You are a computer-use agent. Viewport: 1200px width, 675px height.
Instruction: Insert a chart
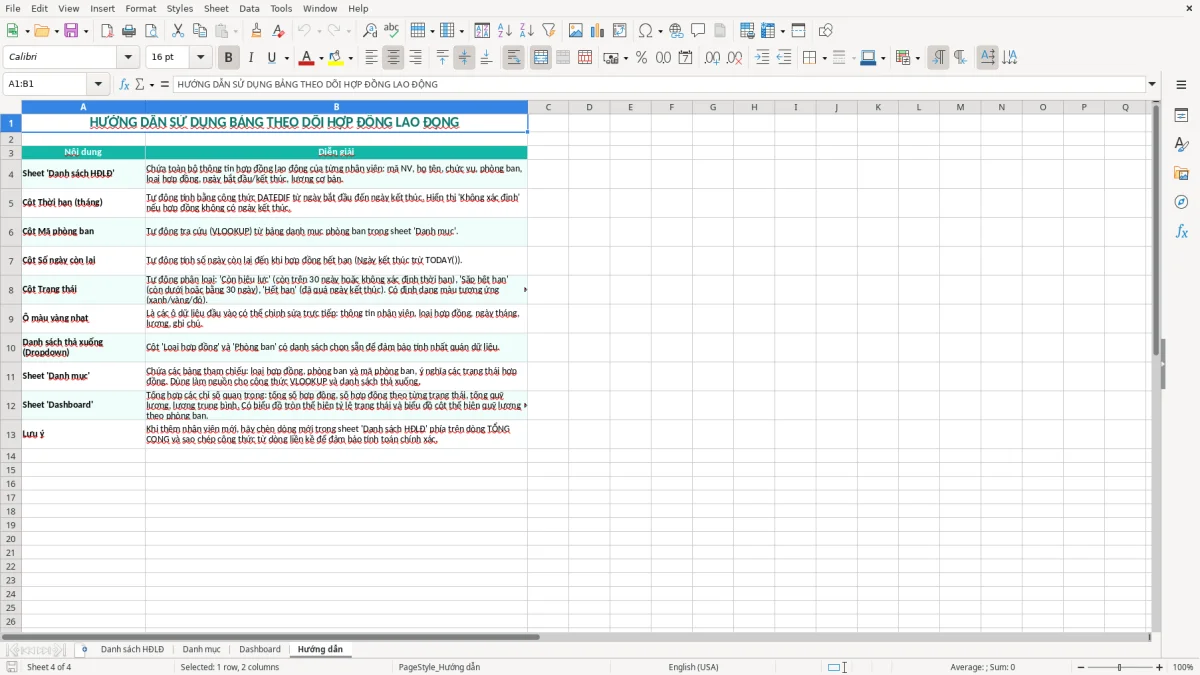(597, 31)
